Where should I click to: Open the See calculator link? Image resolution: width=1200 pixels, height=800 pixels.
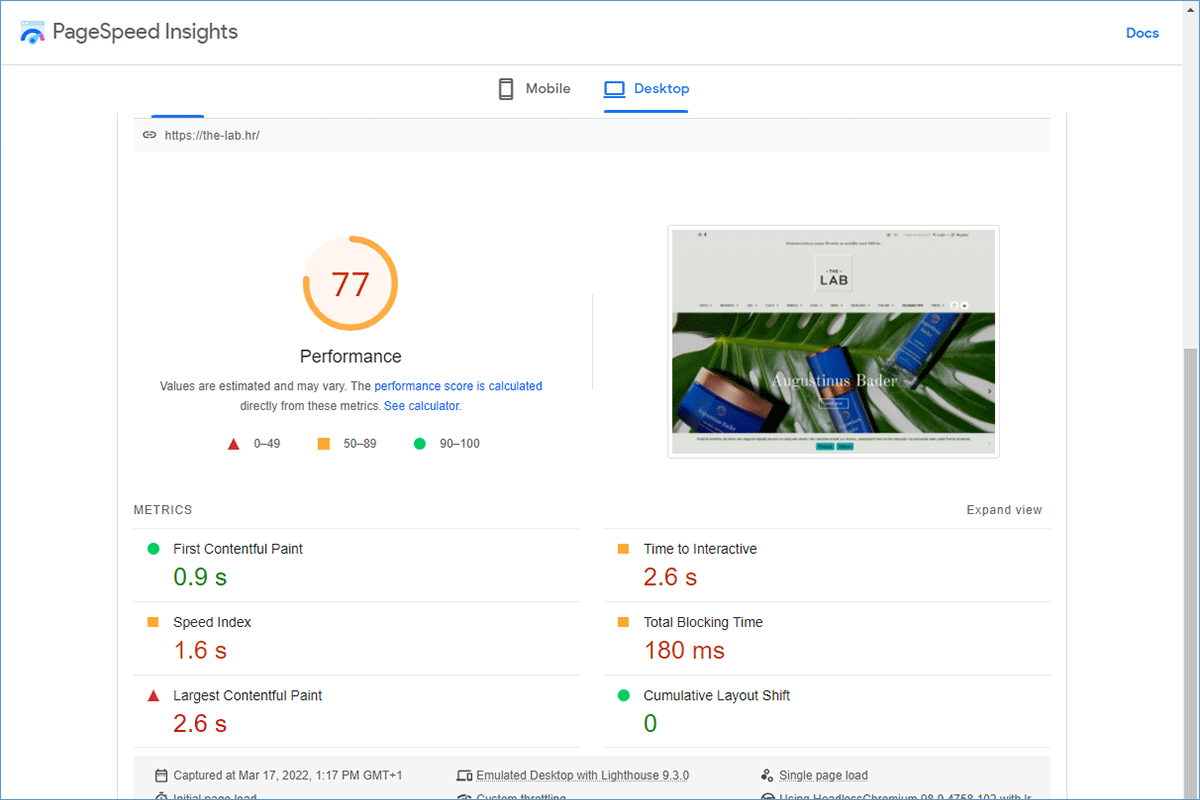421,406
